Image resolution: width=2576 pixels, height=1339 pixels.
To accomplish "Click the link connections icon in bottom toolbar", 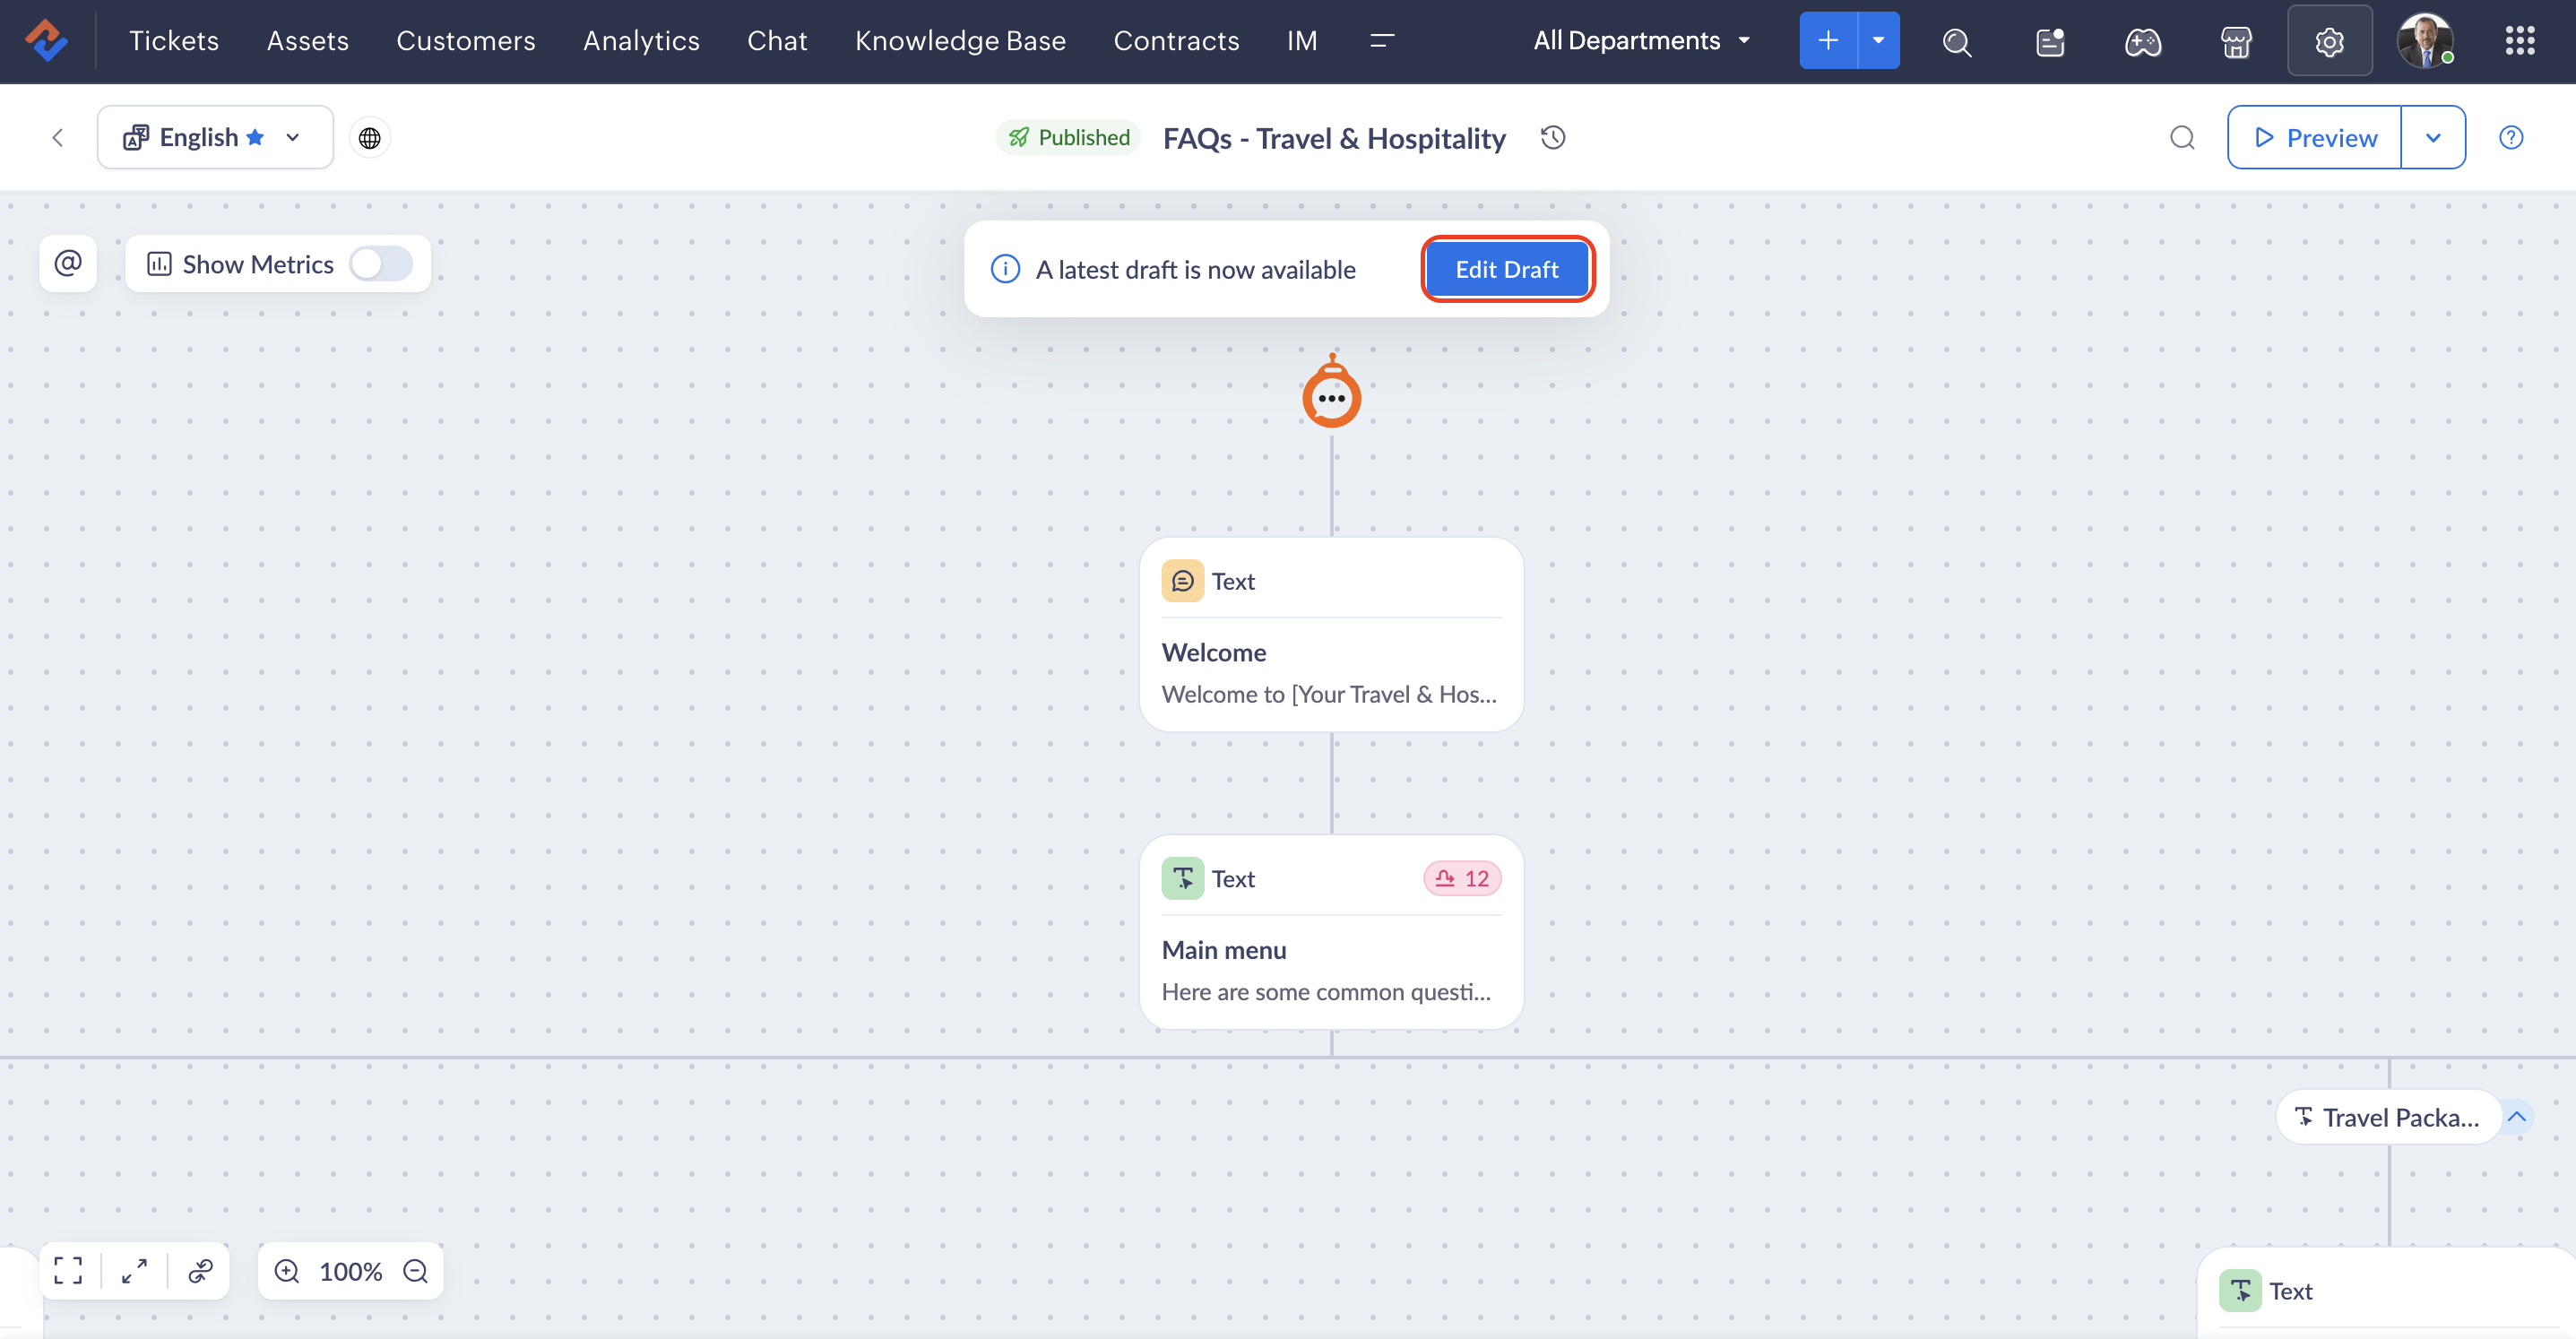I will [200, 1270].
